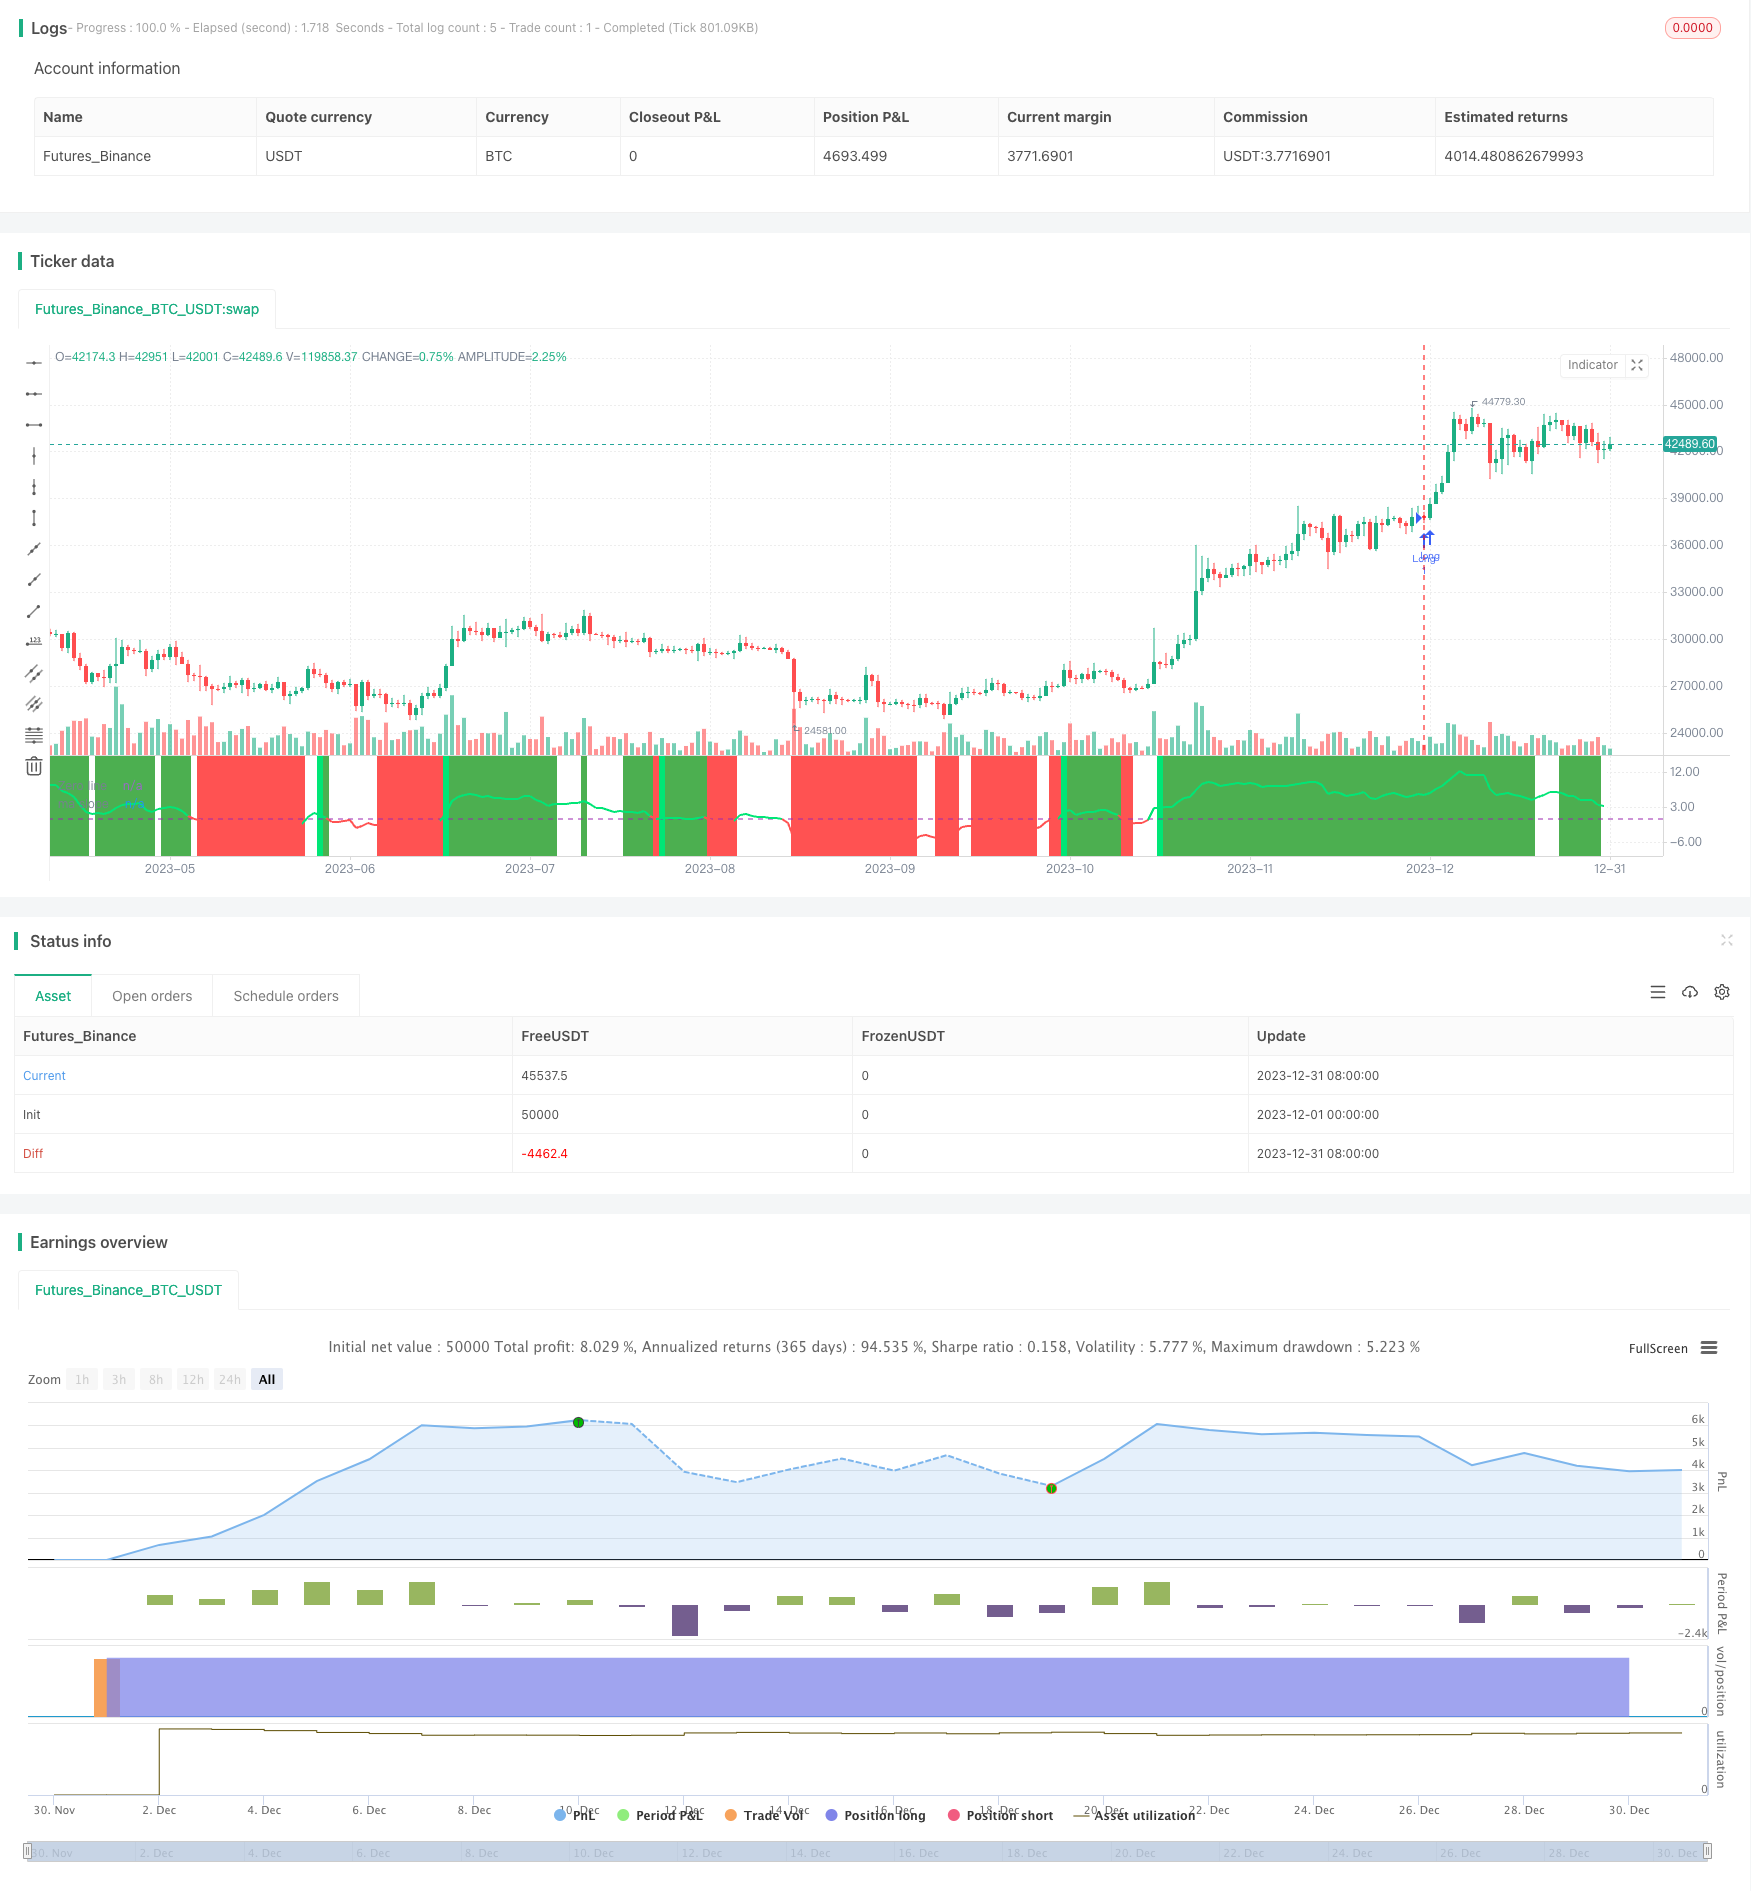The image size is (1751, 1891).
Task: Switch to the Open orders tab
Action: click(x=152, y=996)
